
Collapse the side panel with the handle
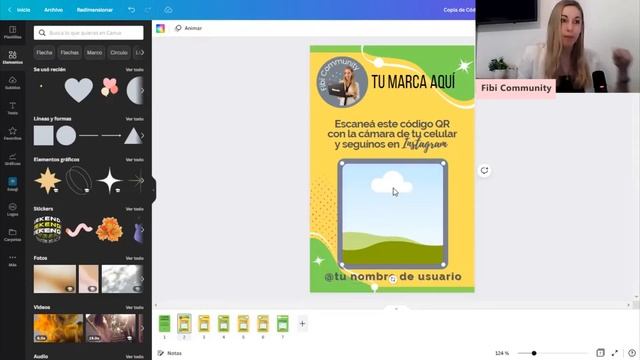[x=153, y=189]
